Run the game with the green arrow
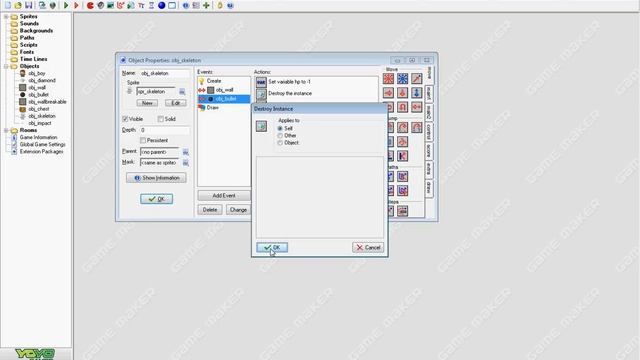The height and width of the screenshot is (360, 640). pos(66,5)
